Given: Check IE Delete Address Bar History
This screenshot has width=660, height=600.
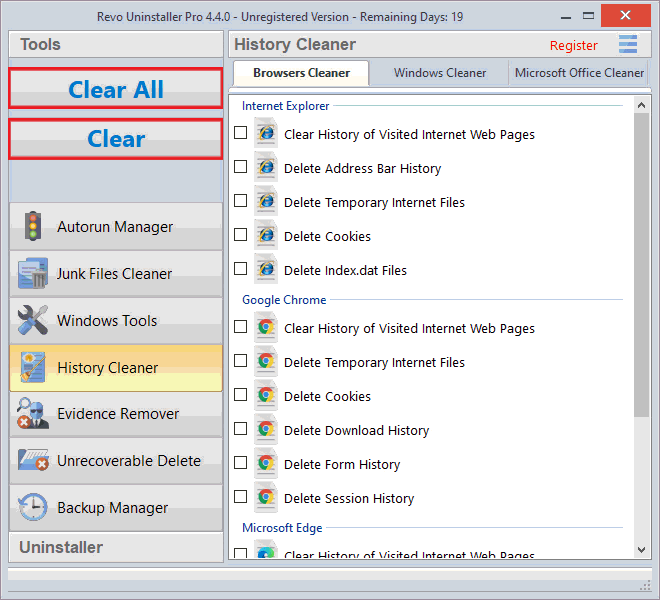Looking at the screenshot, I should (x=240, y=167).
